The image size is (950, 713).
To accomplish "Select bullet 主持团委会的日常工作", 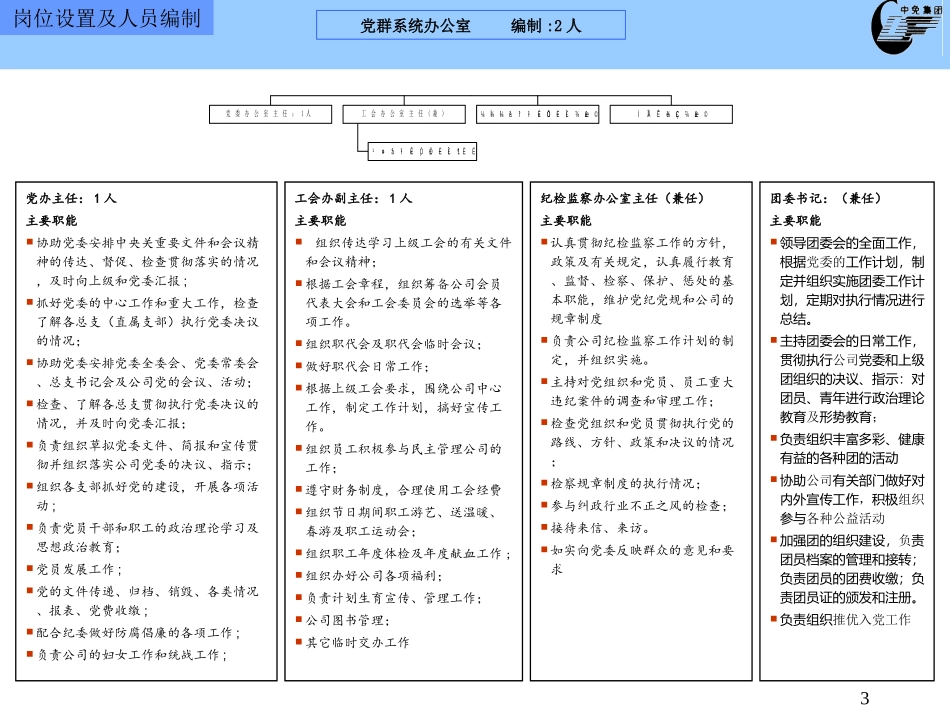I will pos(848,379).
